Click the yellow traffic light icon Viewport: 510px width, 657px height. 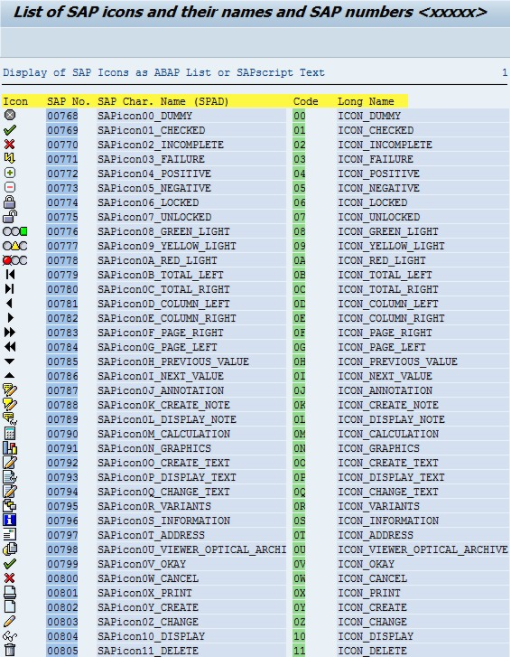[x=15, y=246]
